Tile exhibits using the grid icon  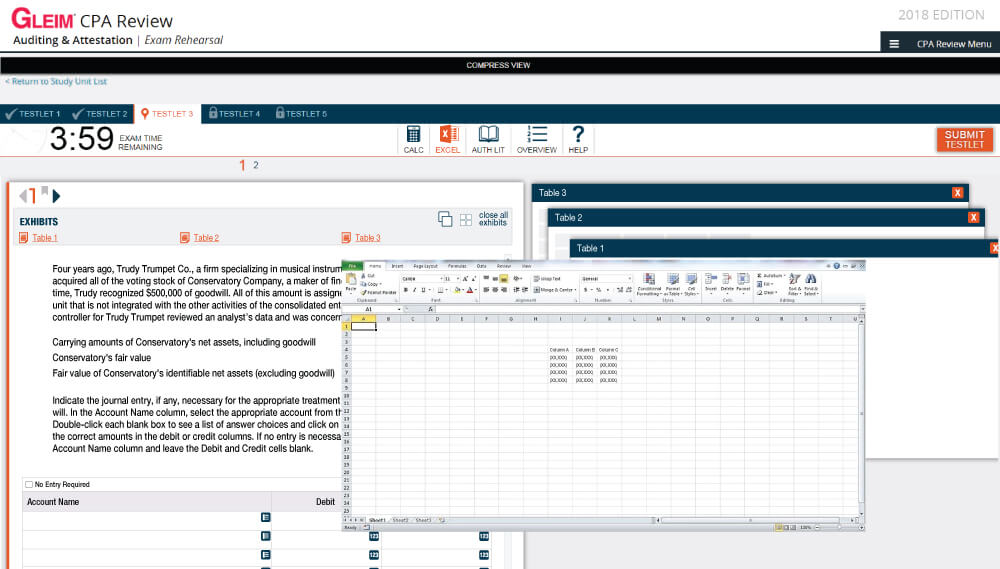click(466, 219)
